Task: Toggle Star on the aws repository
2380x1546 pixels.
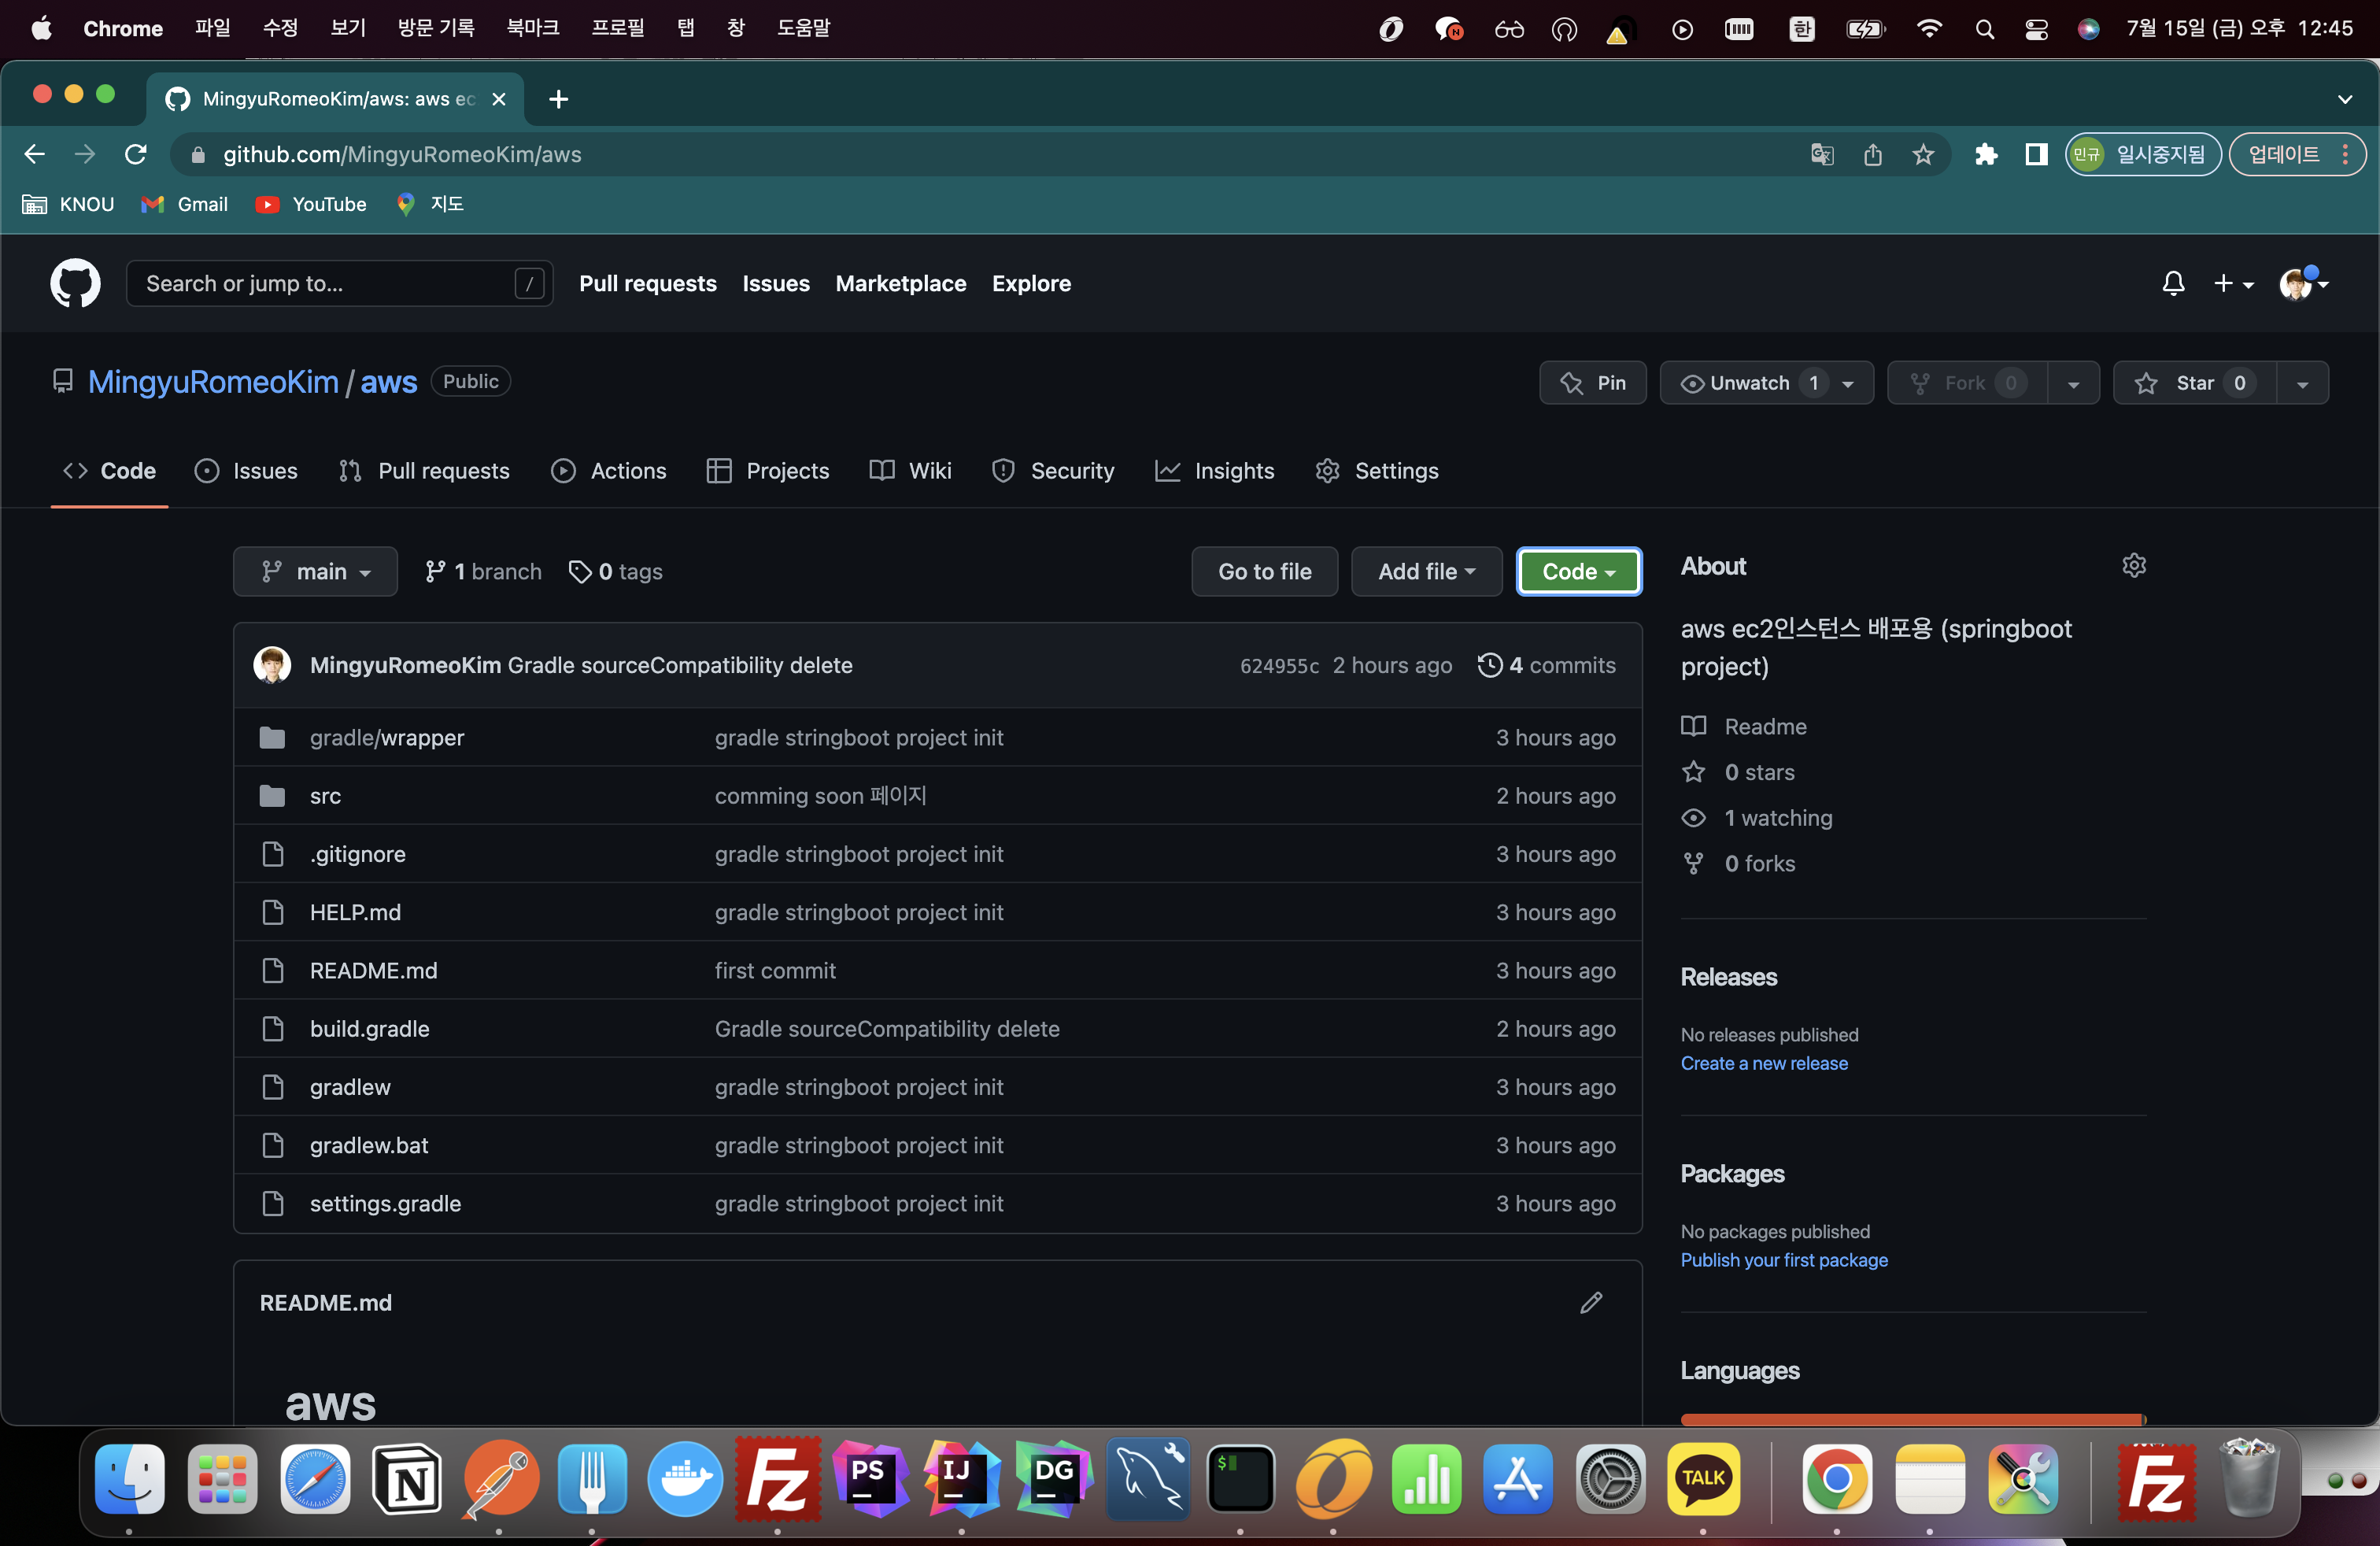Action: point(2194,383)
